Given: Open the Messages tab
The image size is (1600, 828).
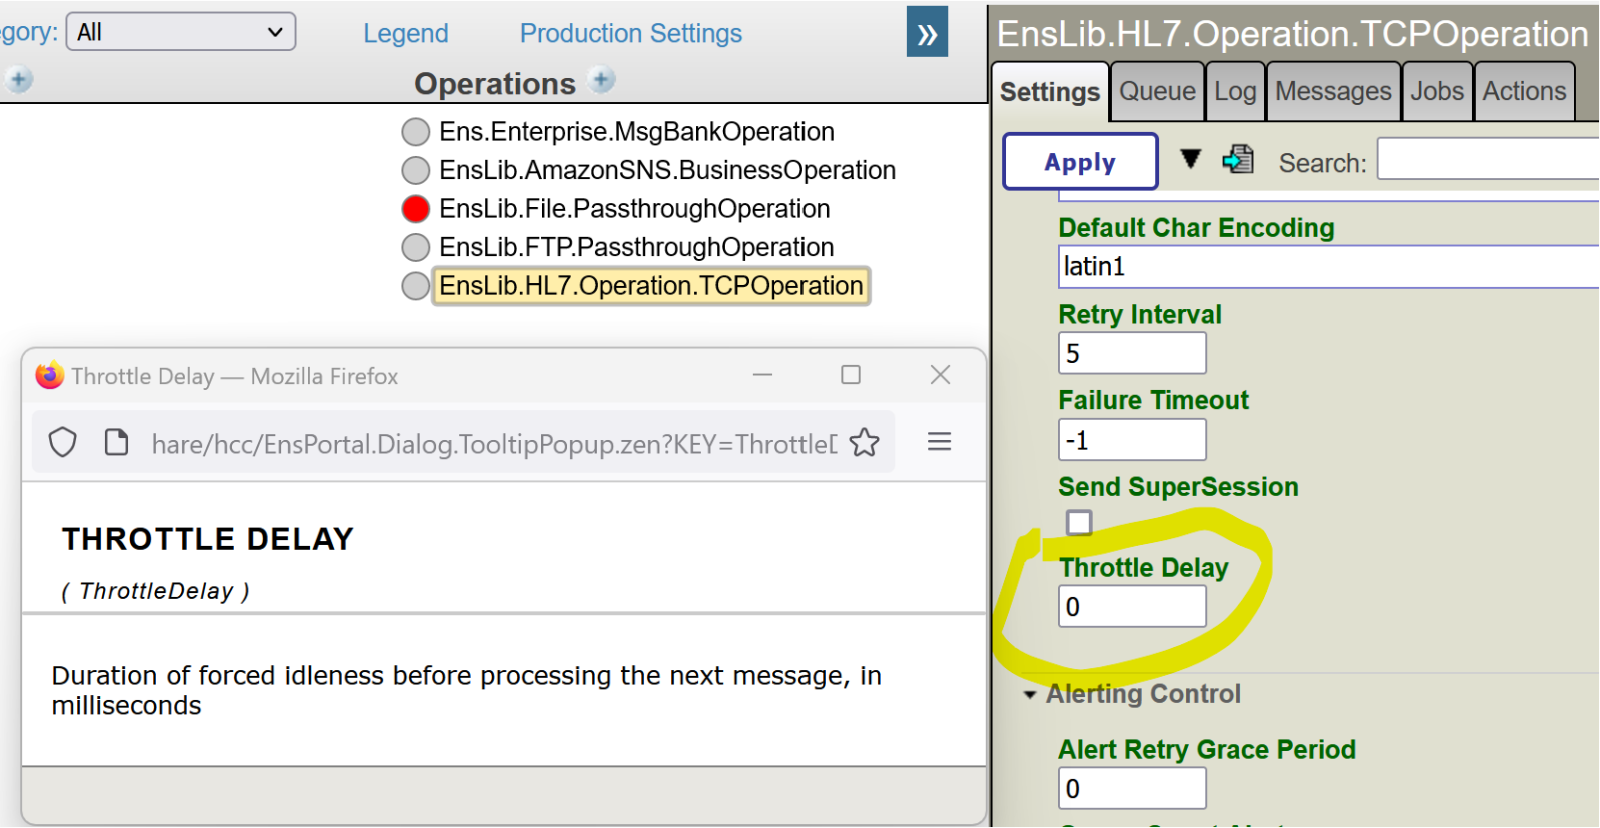Looking at the screenshot, I should 1333,91.
